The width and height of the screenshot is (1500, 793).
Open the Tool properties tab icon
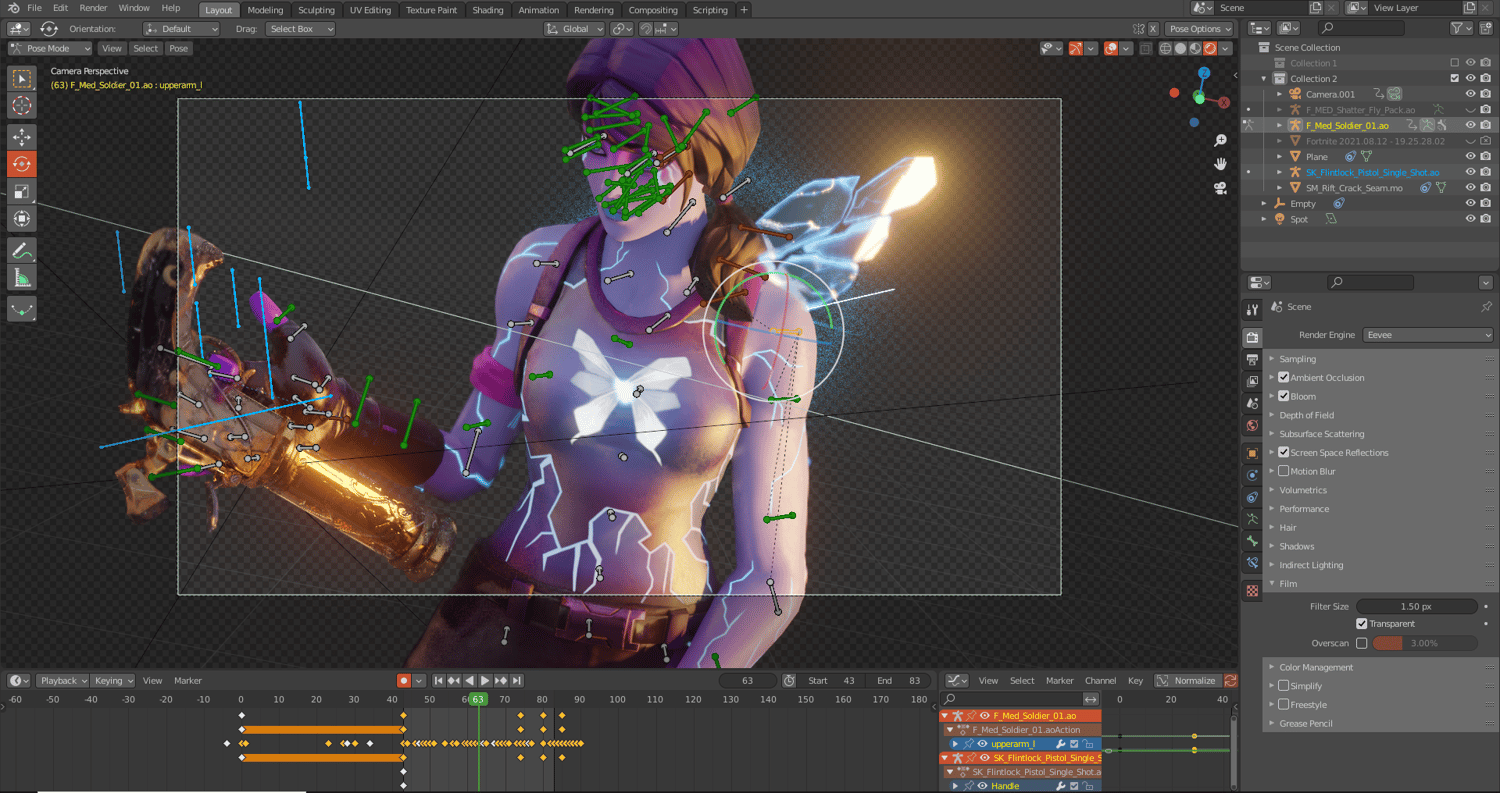point(1252,310)
